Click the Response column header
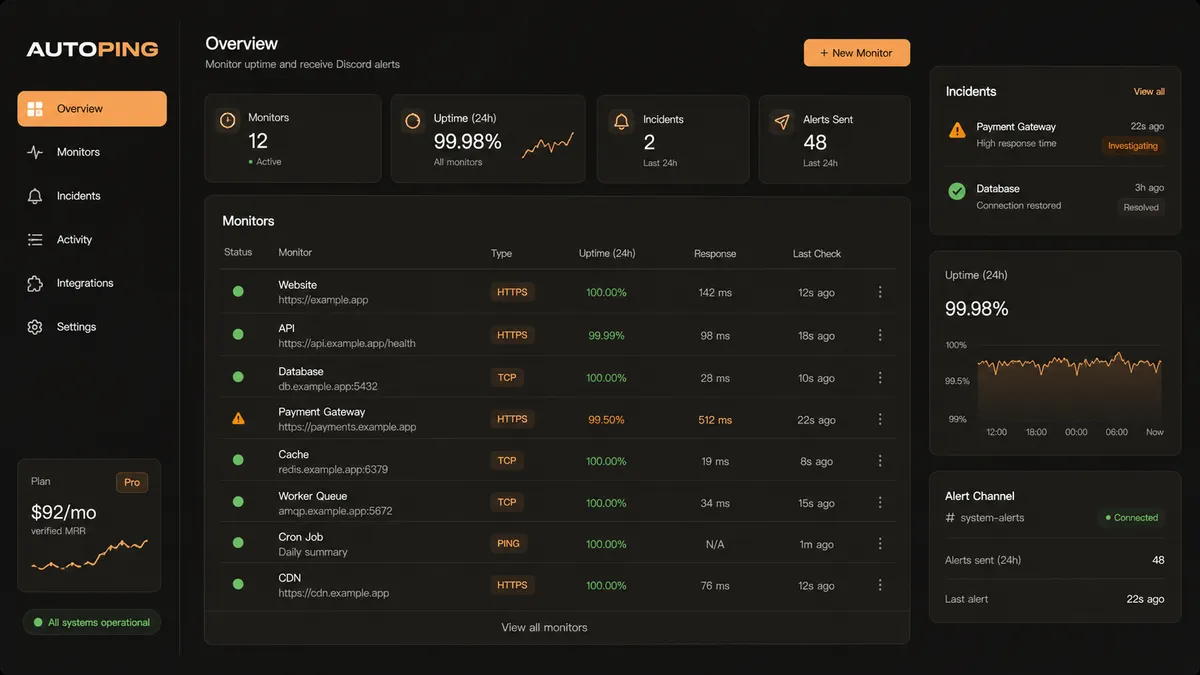 (x=715, y=254)
